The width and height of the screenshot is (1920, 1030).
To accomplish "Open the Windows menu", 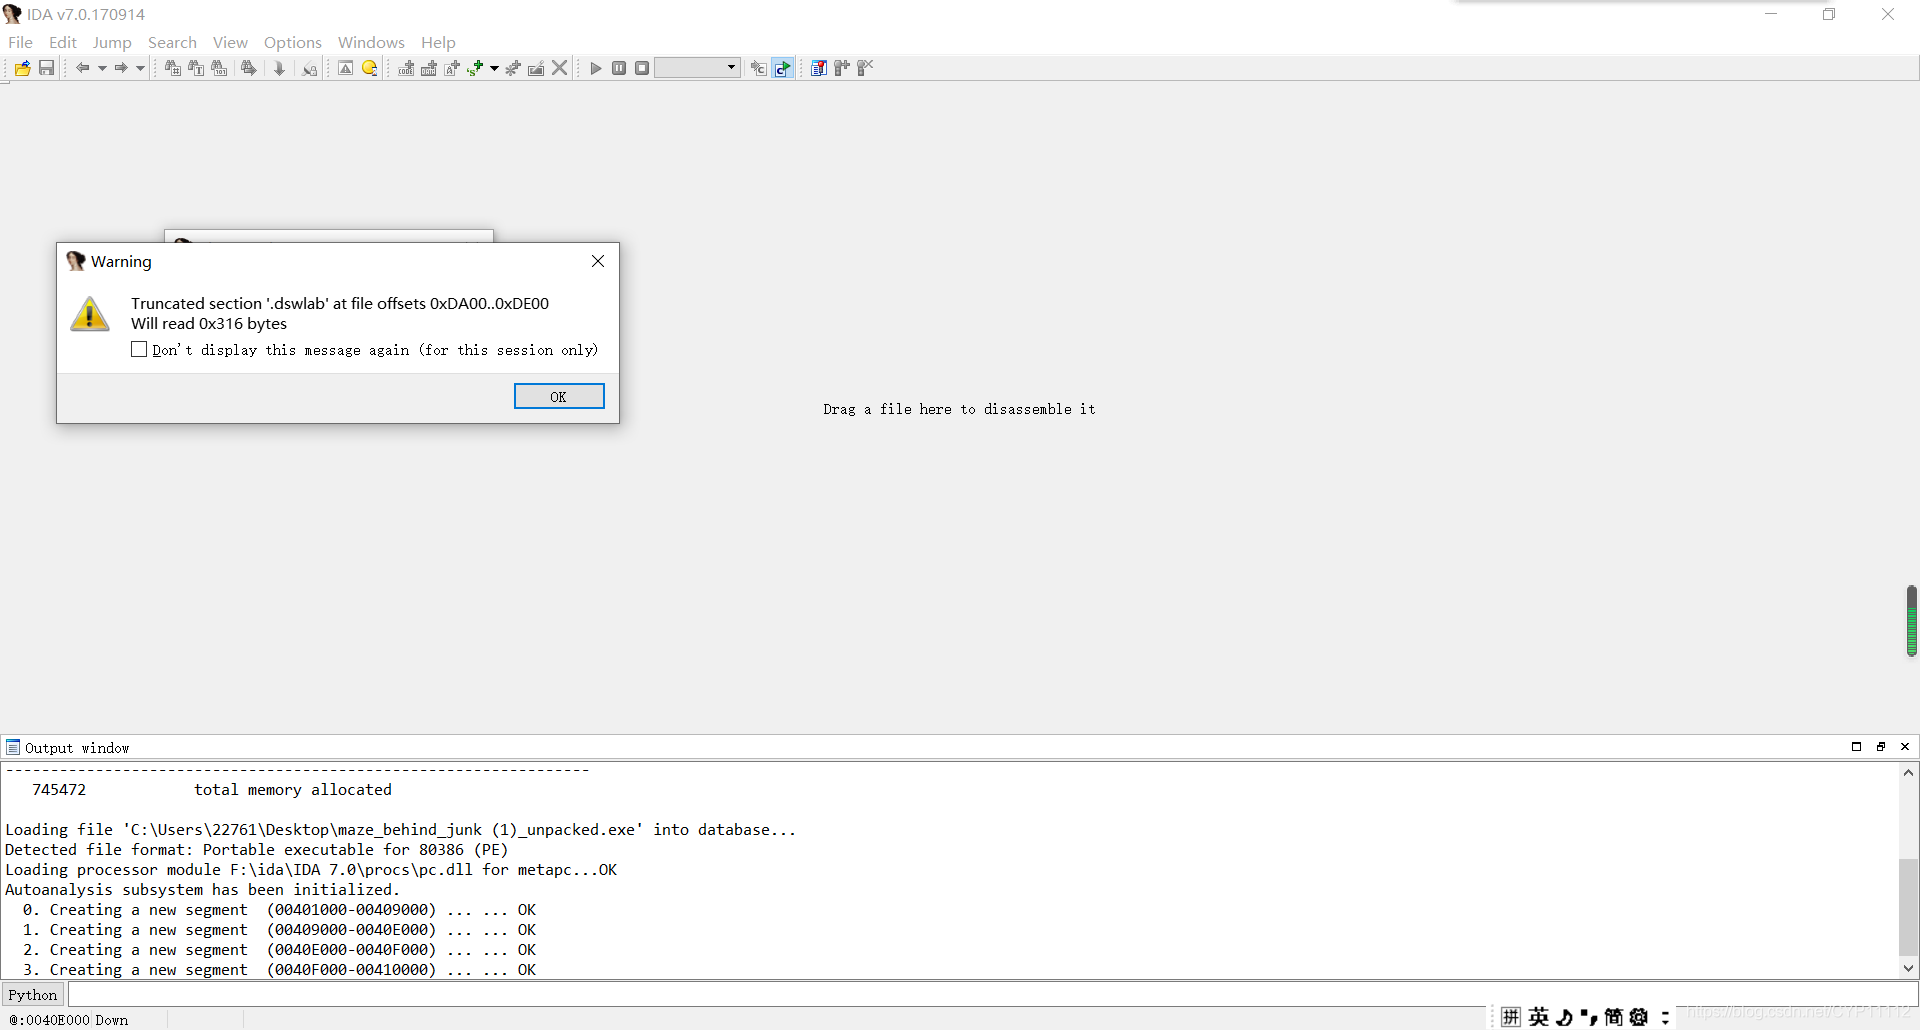I will (x=371, y=42).
